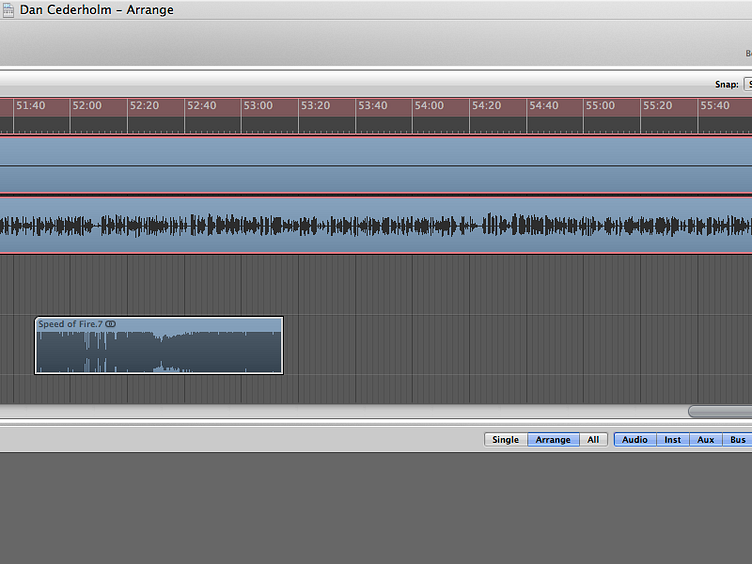Select the long waveform audio region
The height and width of the screenshot is (564, 752).
click(x=375, y=225)
